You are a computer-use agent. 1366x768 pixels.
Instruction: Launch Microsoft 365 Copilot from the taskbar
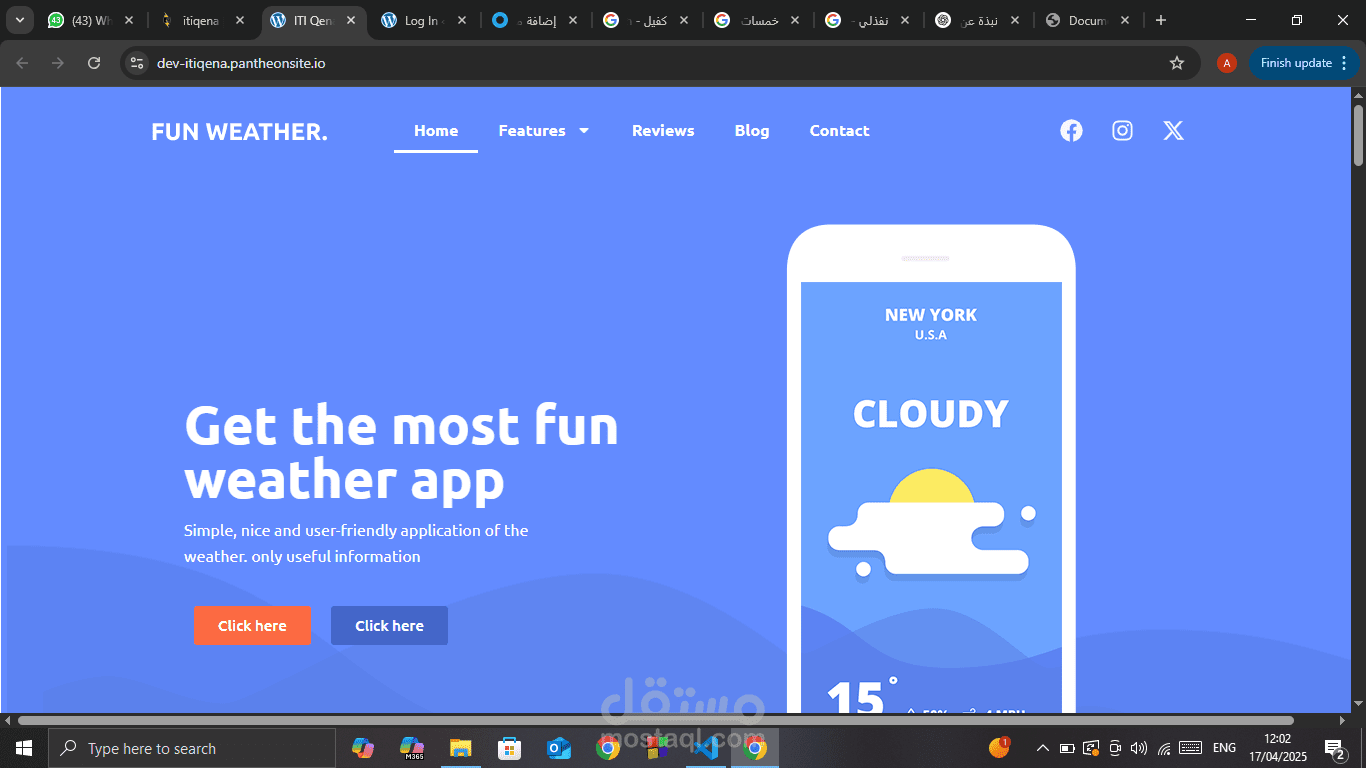pyautogui.click(x=411, y=748)
